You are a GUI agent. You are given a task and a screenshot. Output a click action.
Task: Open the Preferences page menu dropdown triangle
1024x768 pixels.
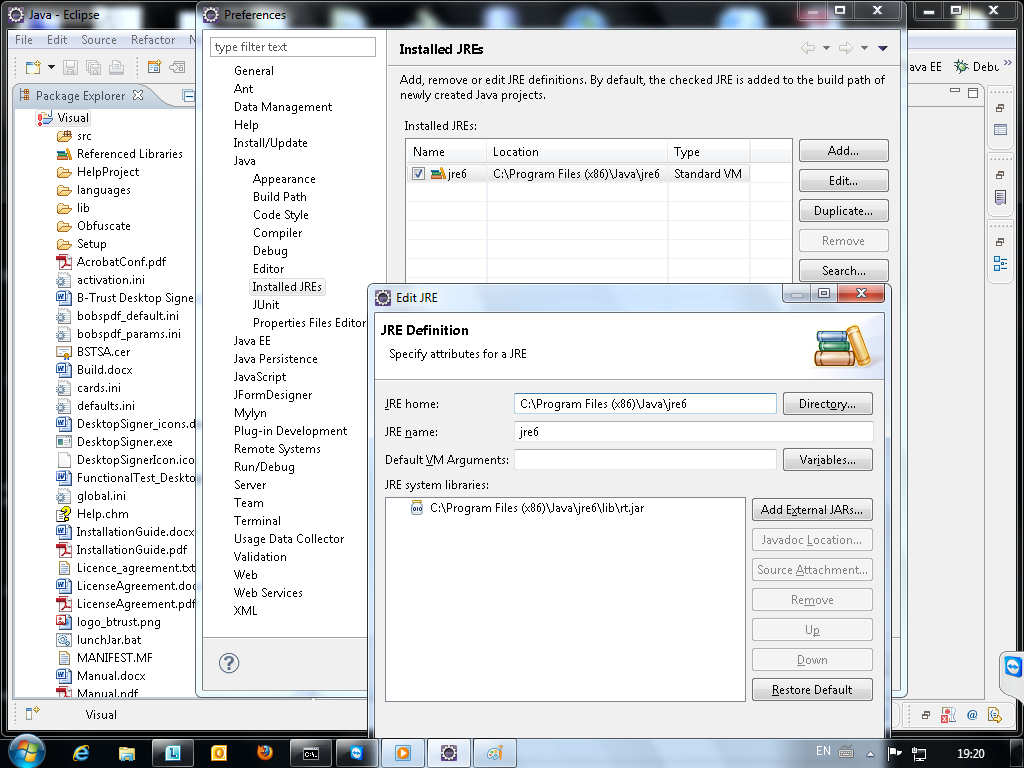click(882, 48)
